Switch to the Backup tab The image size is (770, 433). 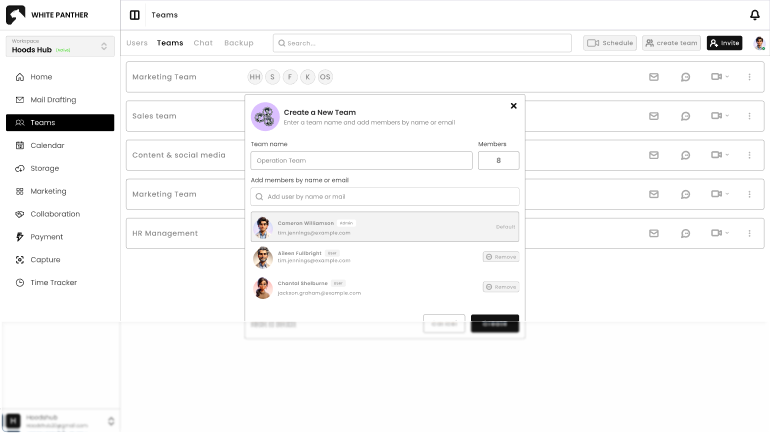point(238,43)
